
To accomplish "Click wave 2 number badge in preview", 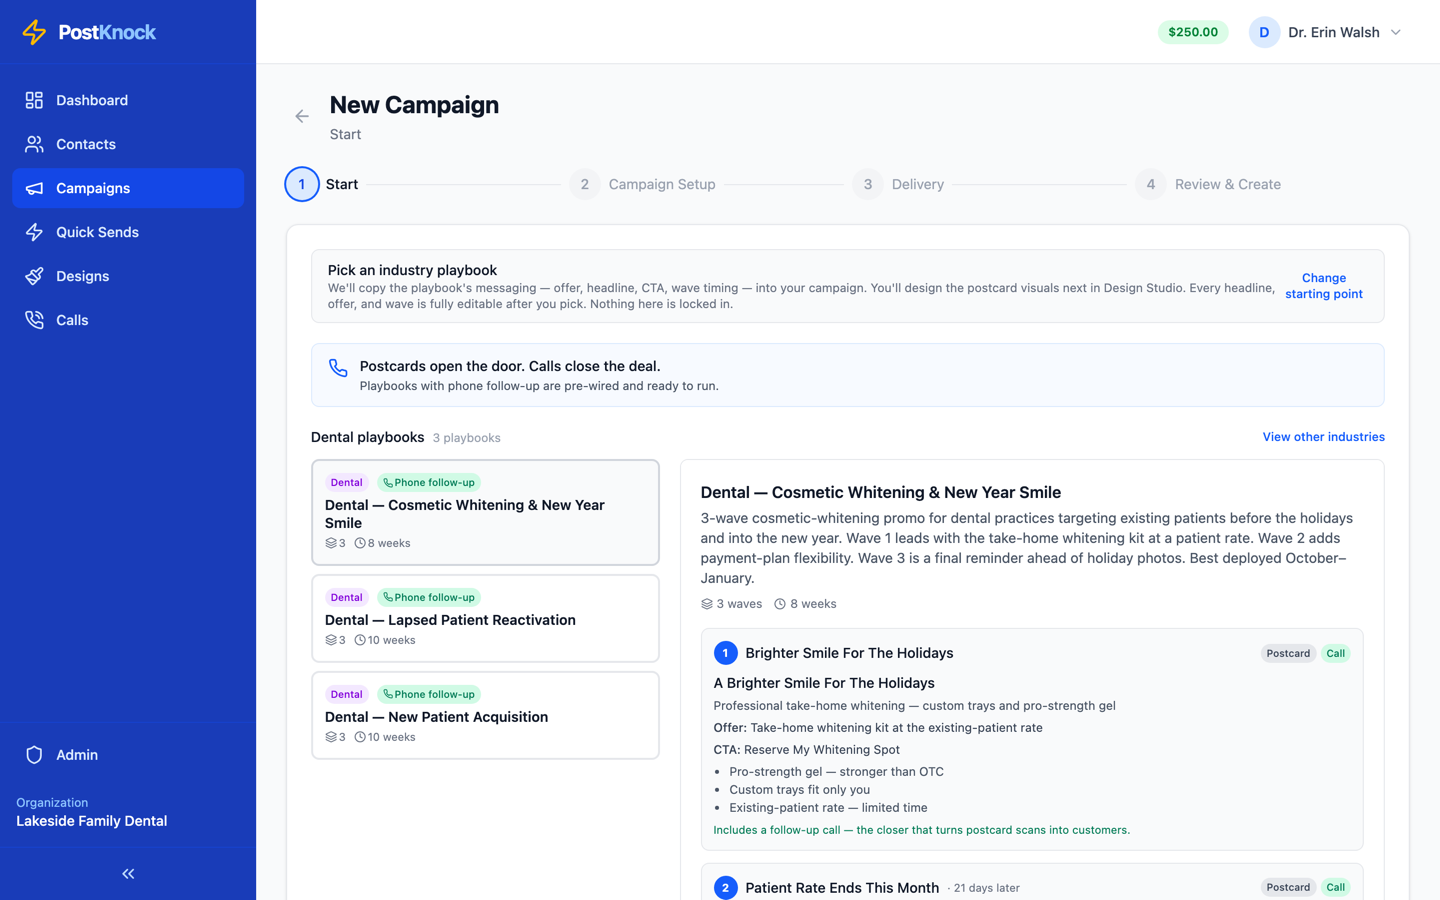I will 726,887.
